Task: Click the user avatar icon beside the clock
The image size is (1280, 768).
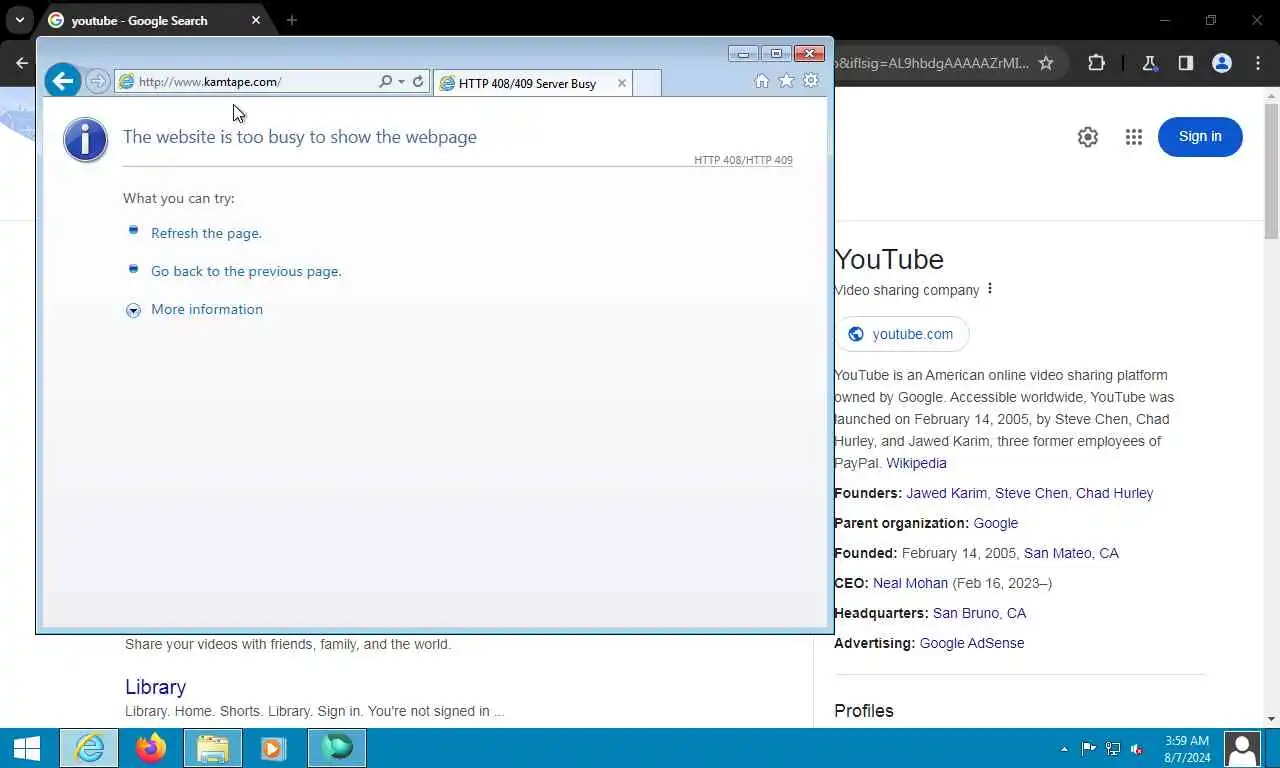Action: click(x=1242, y=748)
